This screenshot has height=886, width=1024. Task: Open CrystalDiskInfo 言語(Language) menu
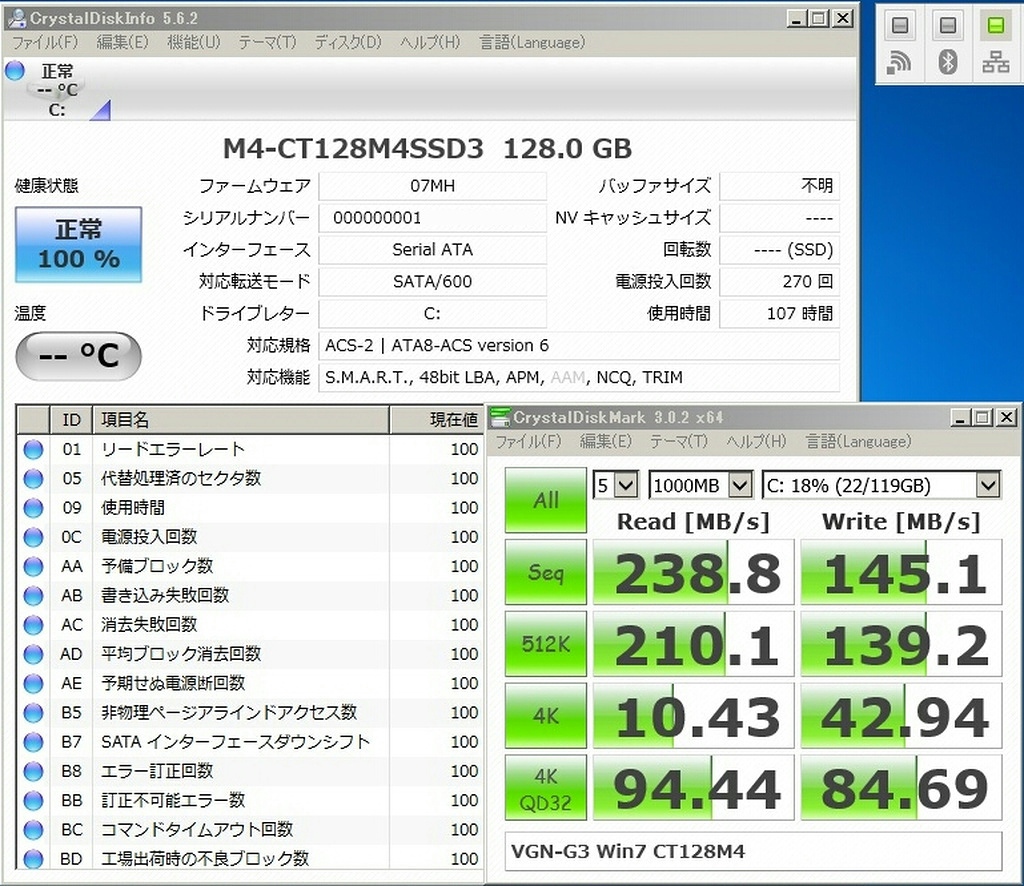532,42
